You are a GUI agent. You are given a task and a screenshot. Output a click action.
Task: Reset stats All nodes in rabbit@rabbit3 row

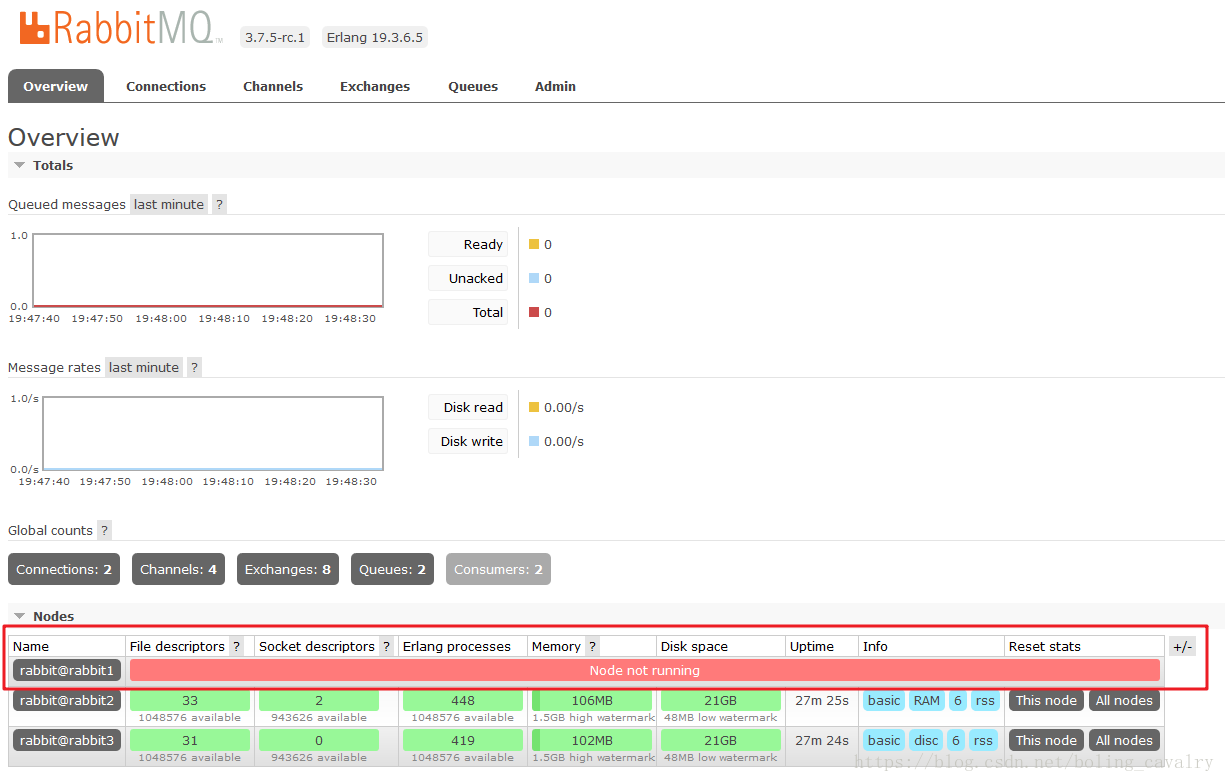[1124, 740]
